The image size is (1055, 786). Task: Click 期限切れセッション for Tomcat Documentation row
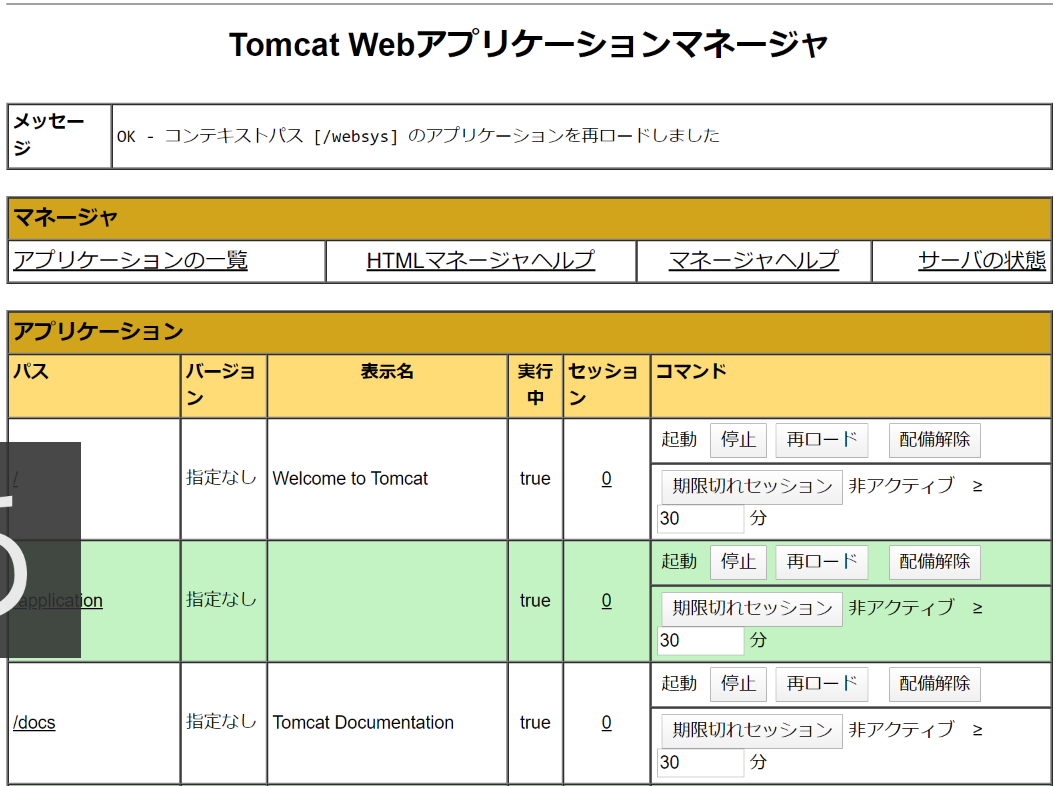click(x=752, y=730)
